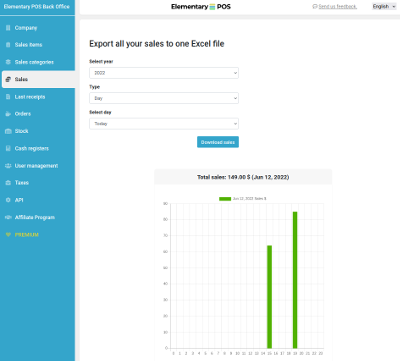Click the Orders icon in sidebar
This screenshot has height=361, width=400.
click(8, 114)
